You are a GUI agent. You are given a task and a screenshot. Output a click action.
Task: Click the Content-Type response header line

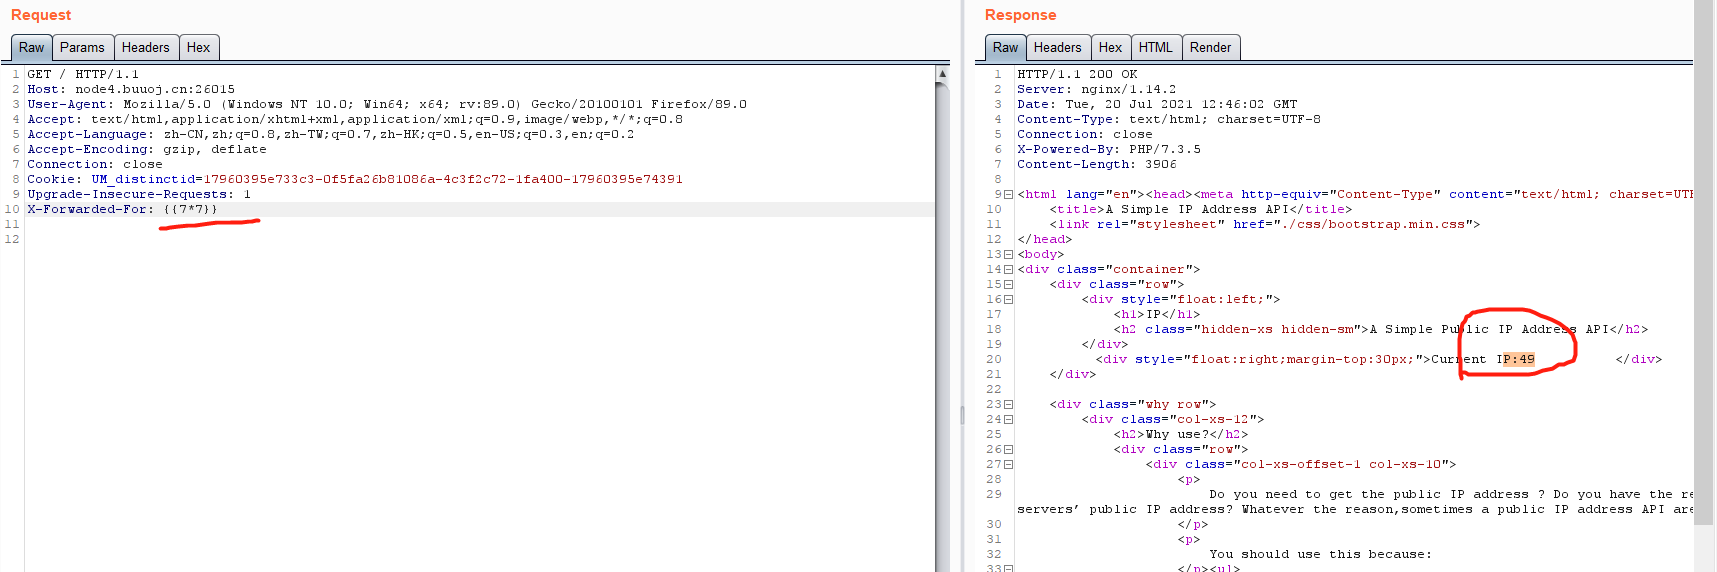1169,119
